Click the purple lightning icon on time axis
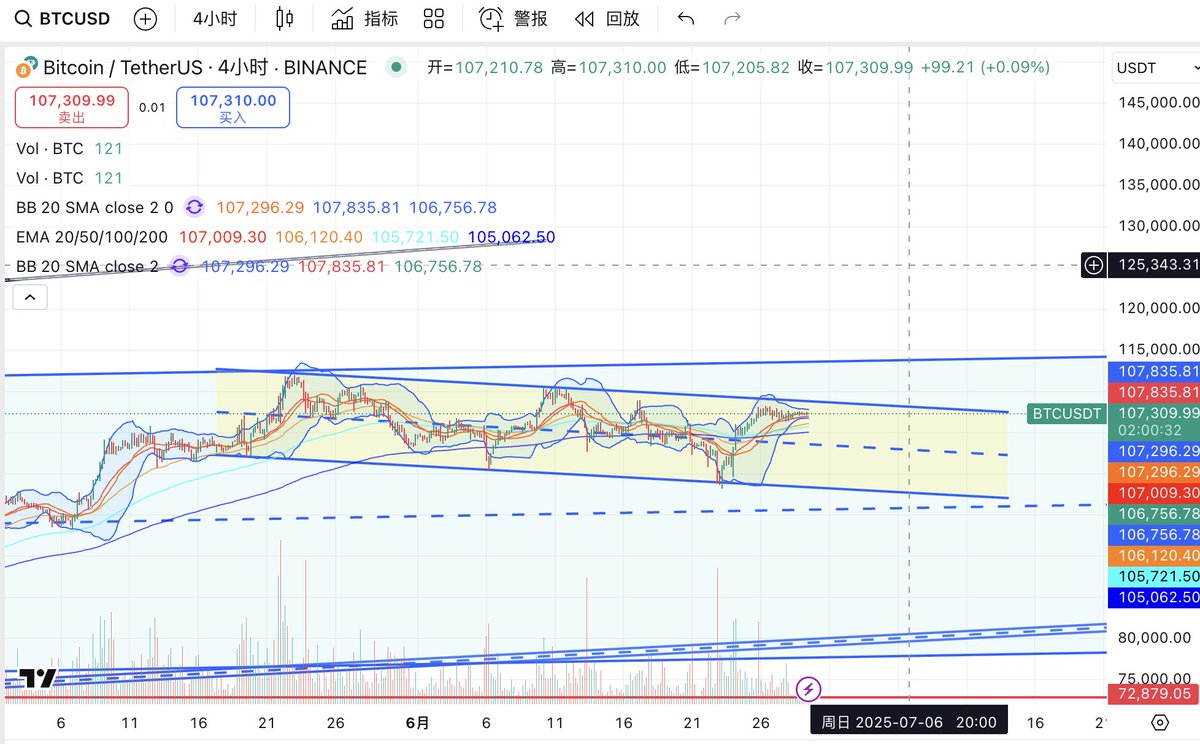 (809, 689)
